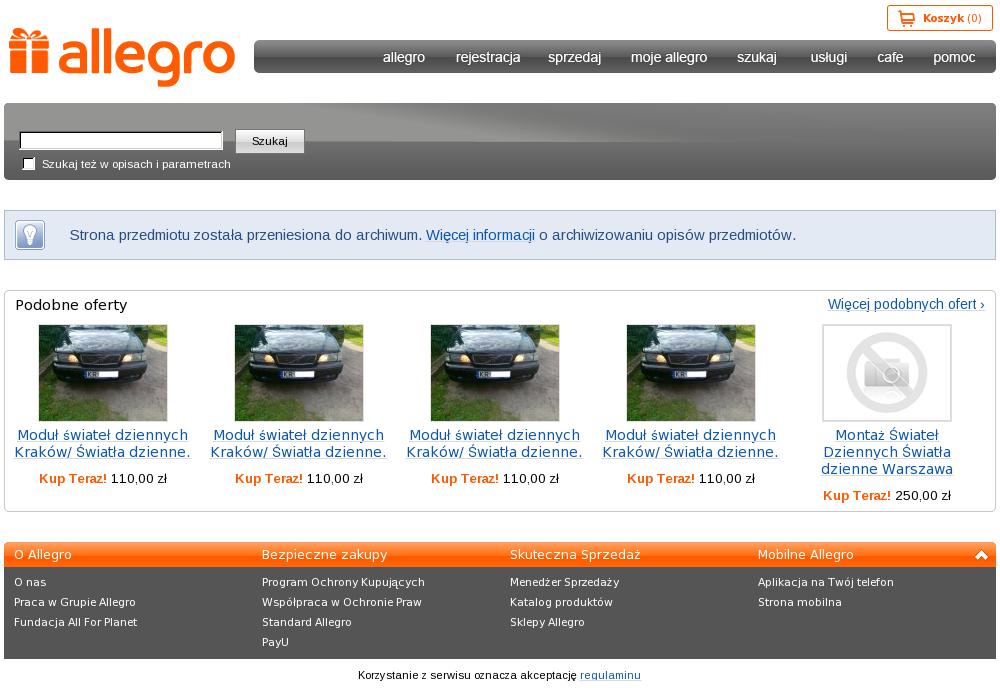The image size is (1000, 695).
Task: Open the shopping cart Koszyk button
Action: pyautogui.click(x=939, y=18)
